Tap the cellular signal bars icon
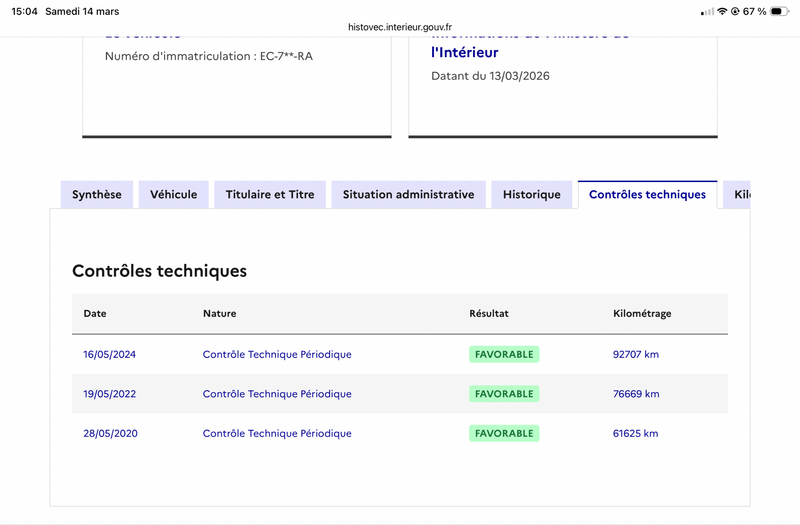Viewport: 800px width, 525px height. (x=708, y=11)
